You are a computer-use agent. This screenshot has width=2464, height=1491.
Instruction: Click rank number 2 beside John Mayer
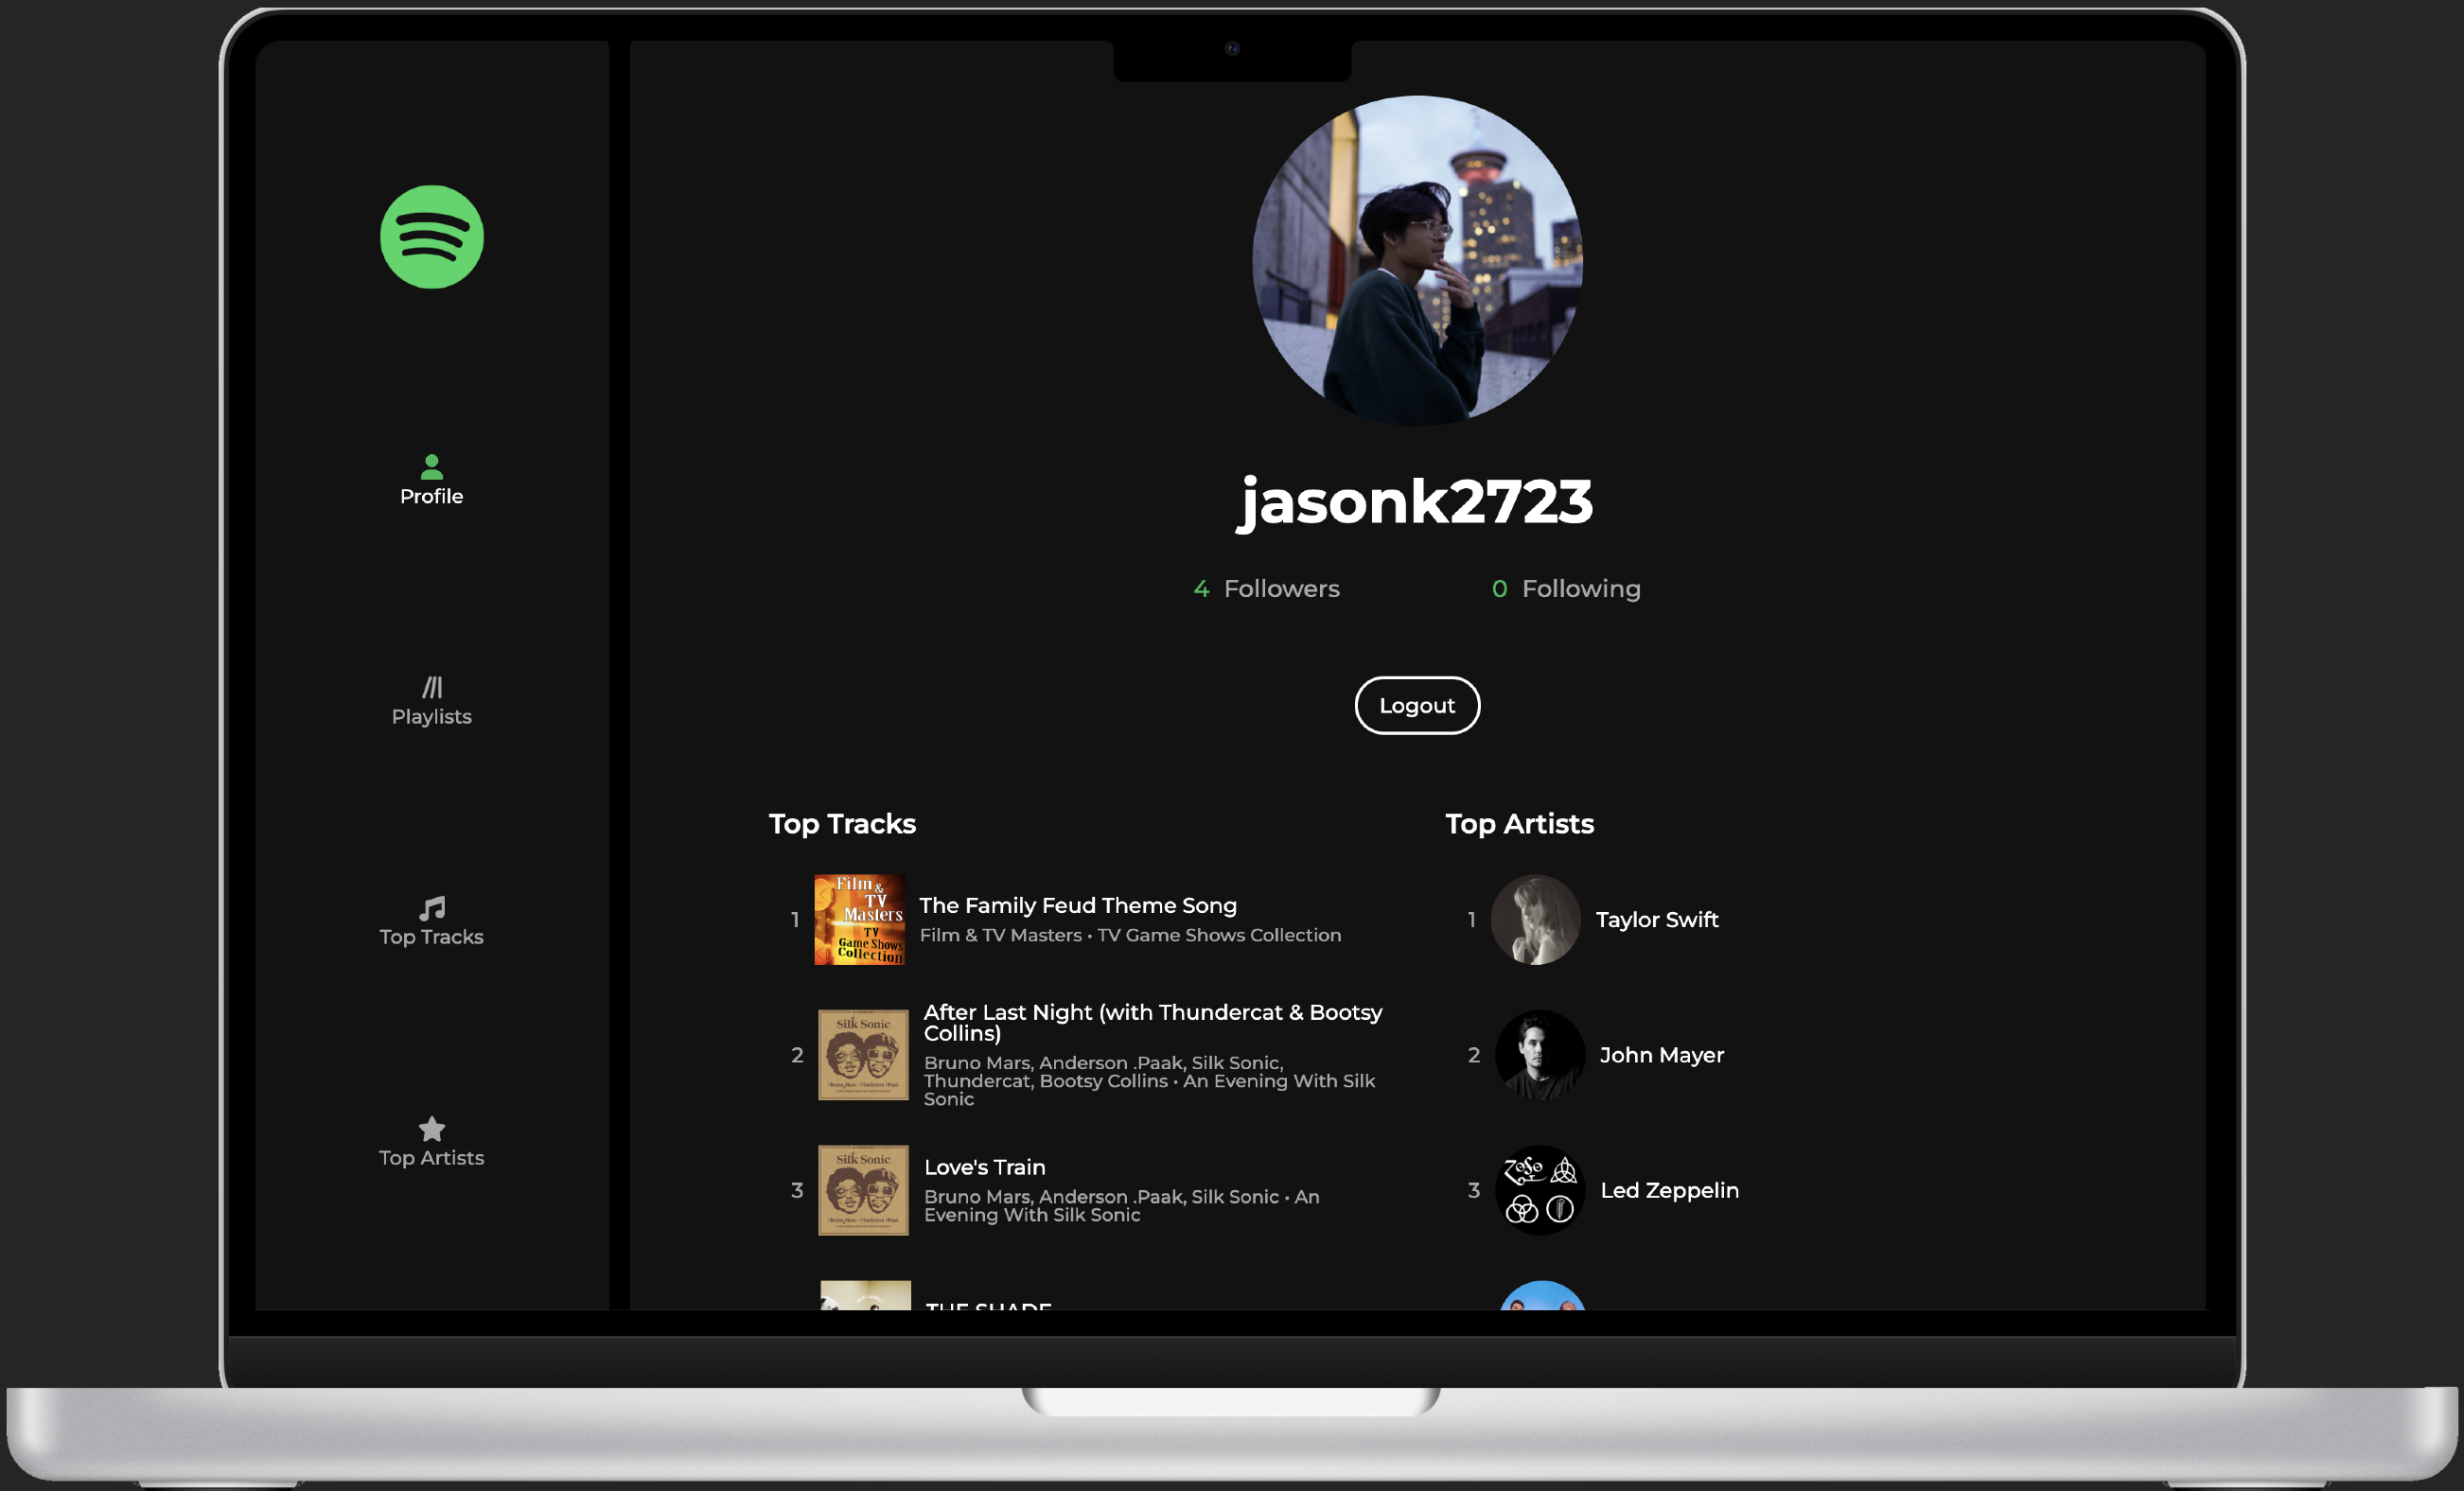[1474, 1055]
